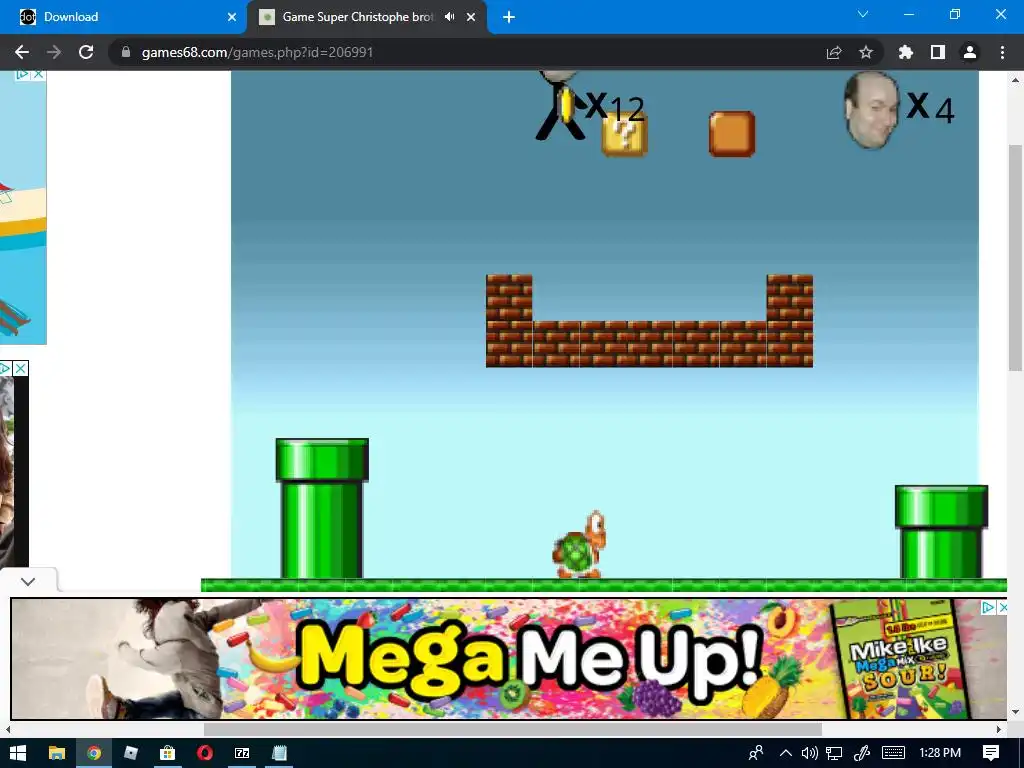This screenshot has width=1024, height=768.
Task: Click the browser forward arrow
Action: coord(54,52)
